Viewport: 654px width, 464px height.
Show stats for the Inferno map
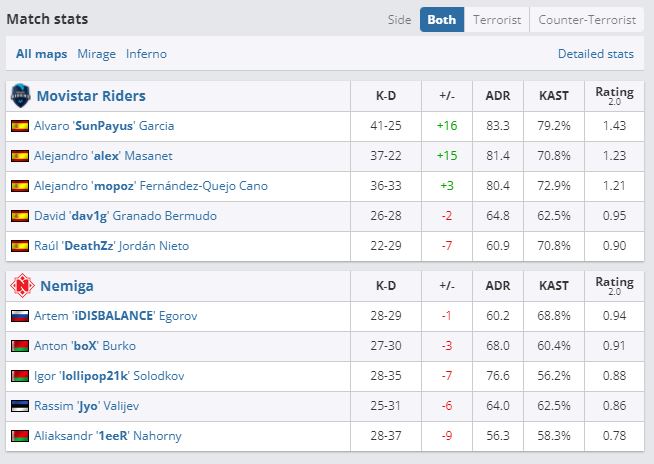click(x=147, y=54)
